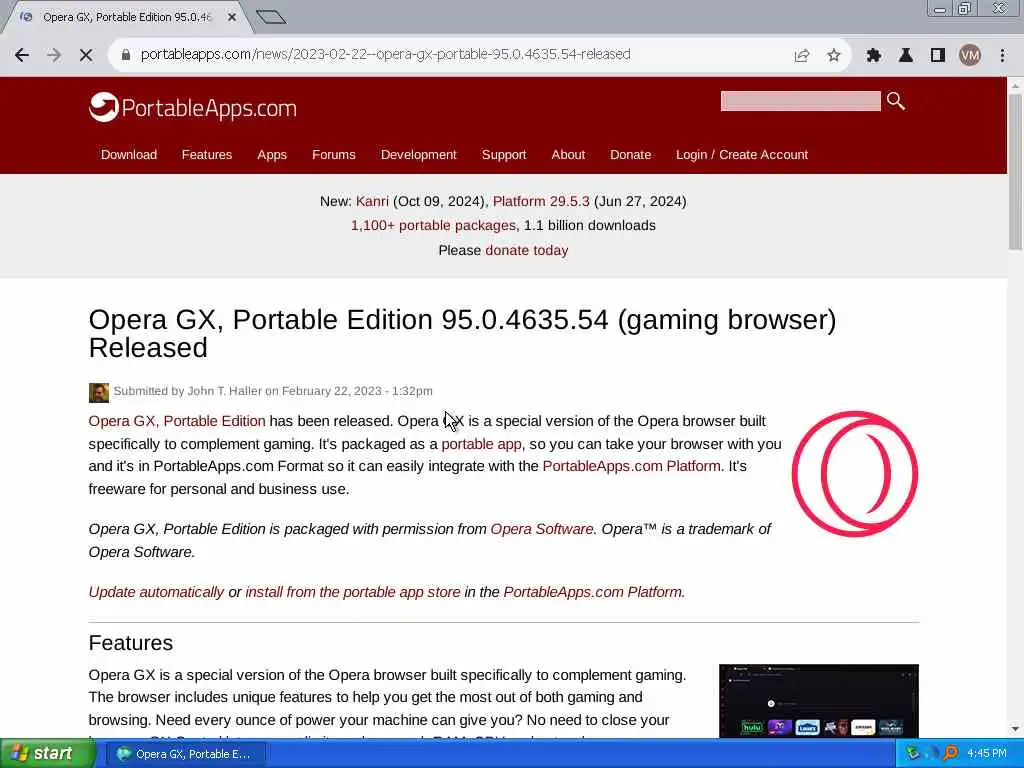Screen dimensions: 1024x768
Task: Click the address bar URL
Action: tap(385, 54)
